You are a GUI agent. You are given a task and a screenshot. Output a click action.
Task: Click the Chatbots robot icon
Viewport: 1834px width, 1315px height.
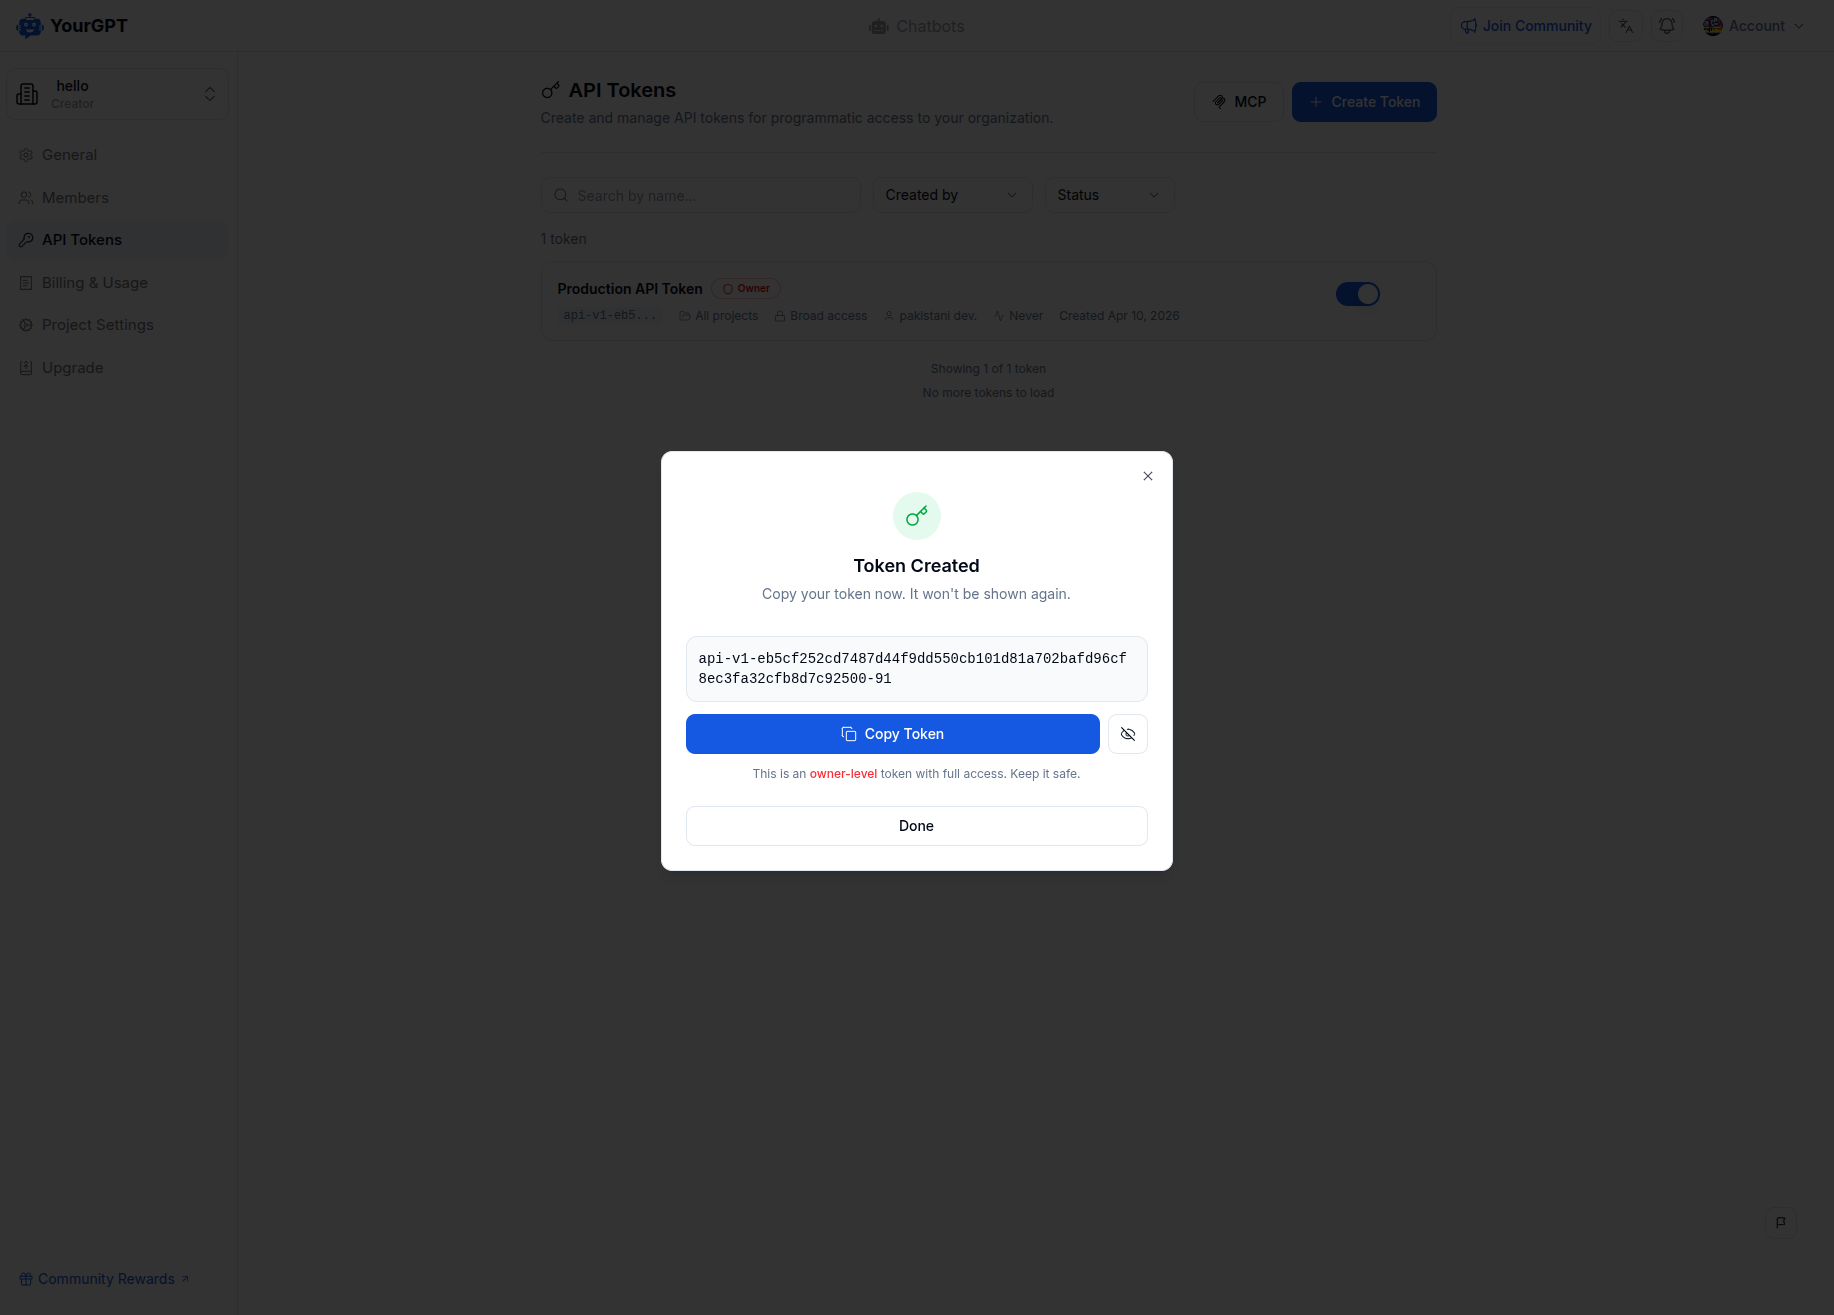879,27
